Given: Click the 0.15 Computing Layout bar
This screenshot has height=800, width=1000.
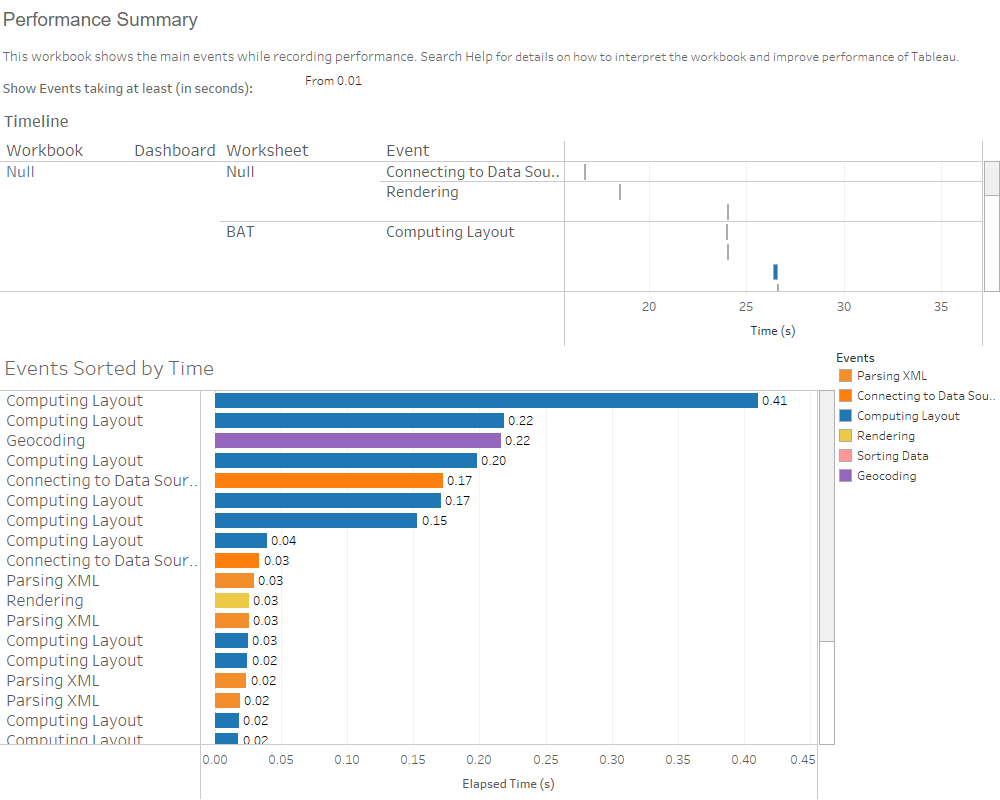Looking at the screenshot, I should pyautogui.click(x=315, y=520).
